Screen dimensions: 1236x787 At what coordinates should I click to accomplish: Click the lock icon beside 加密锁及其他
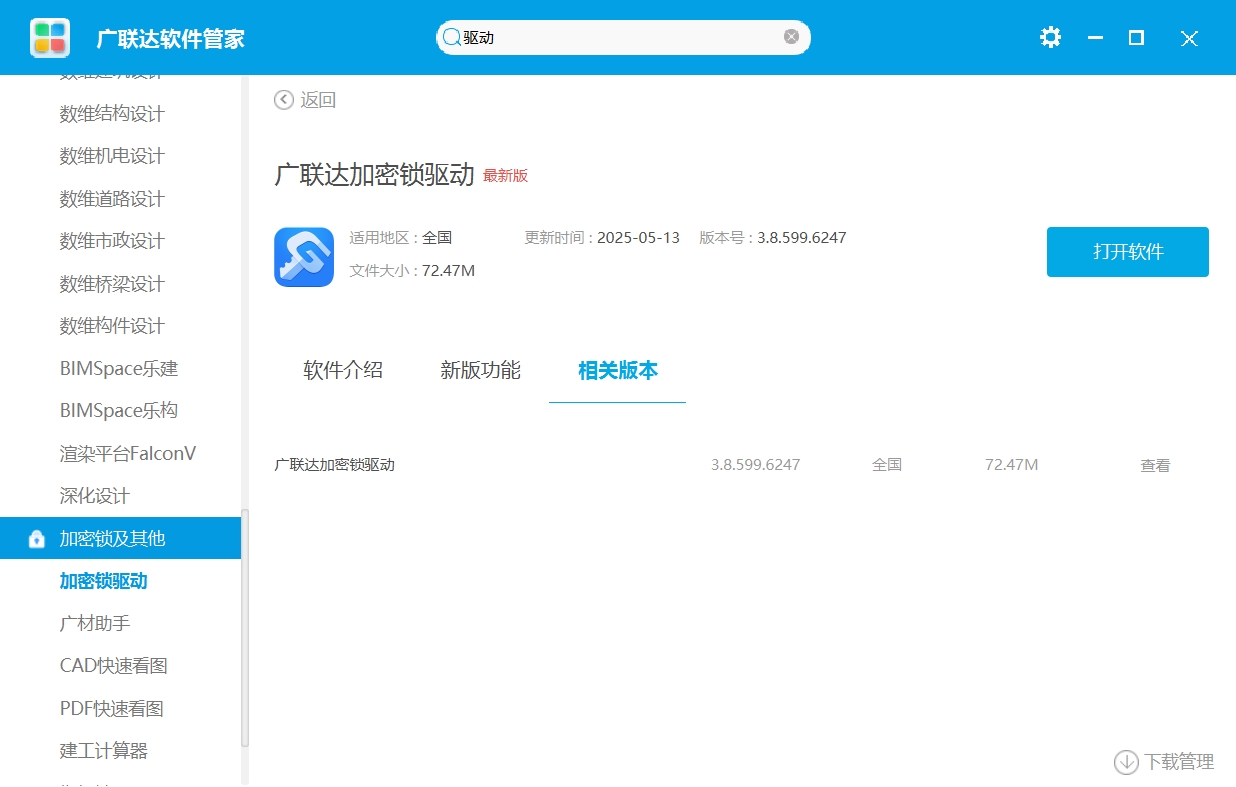click(37, 539)
